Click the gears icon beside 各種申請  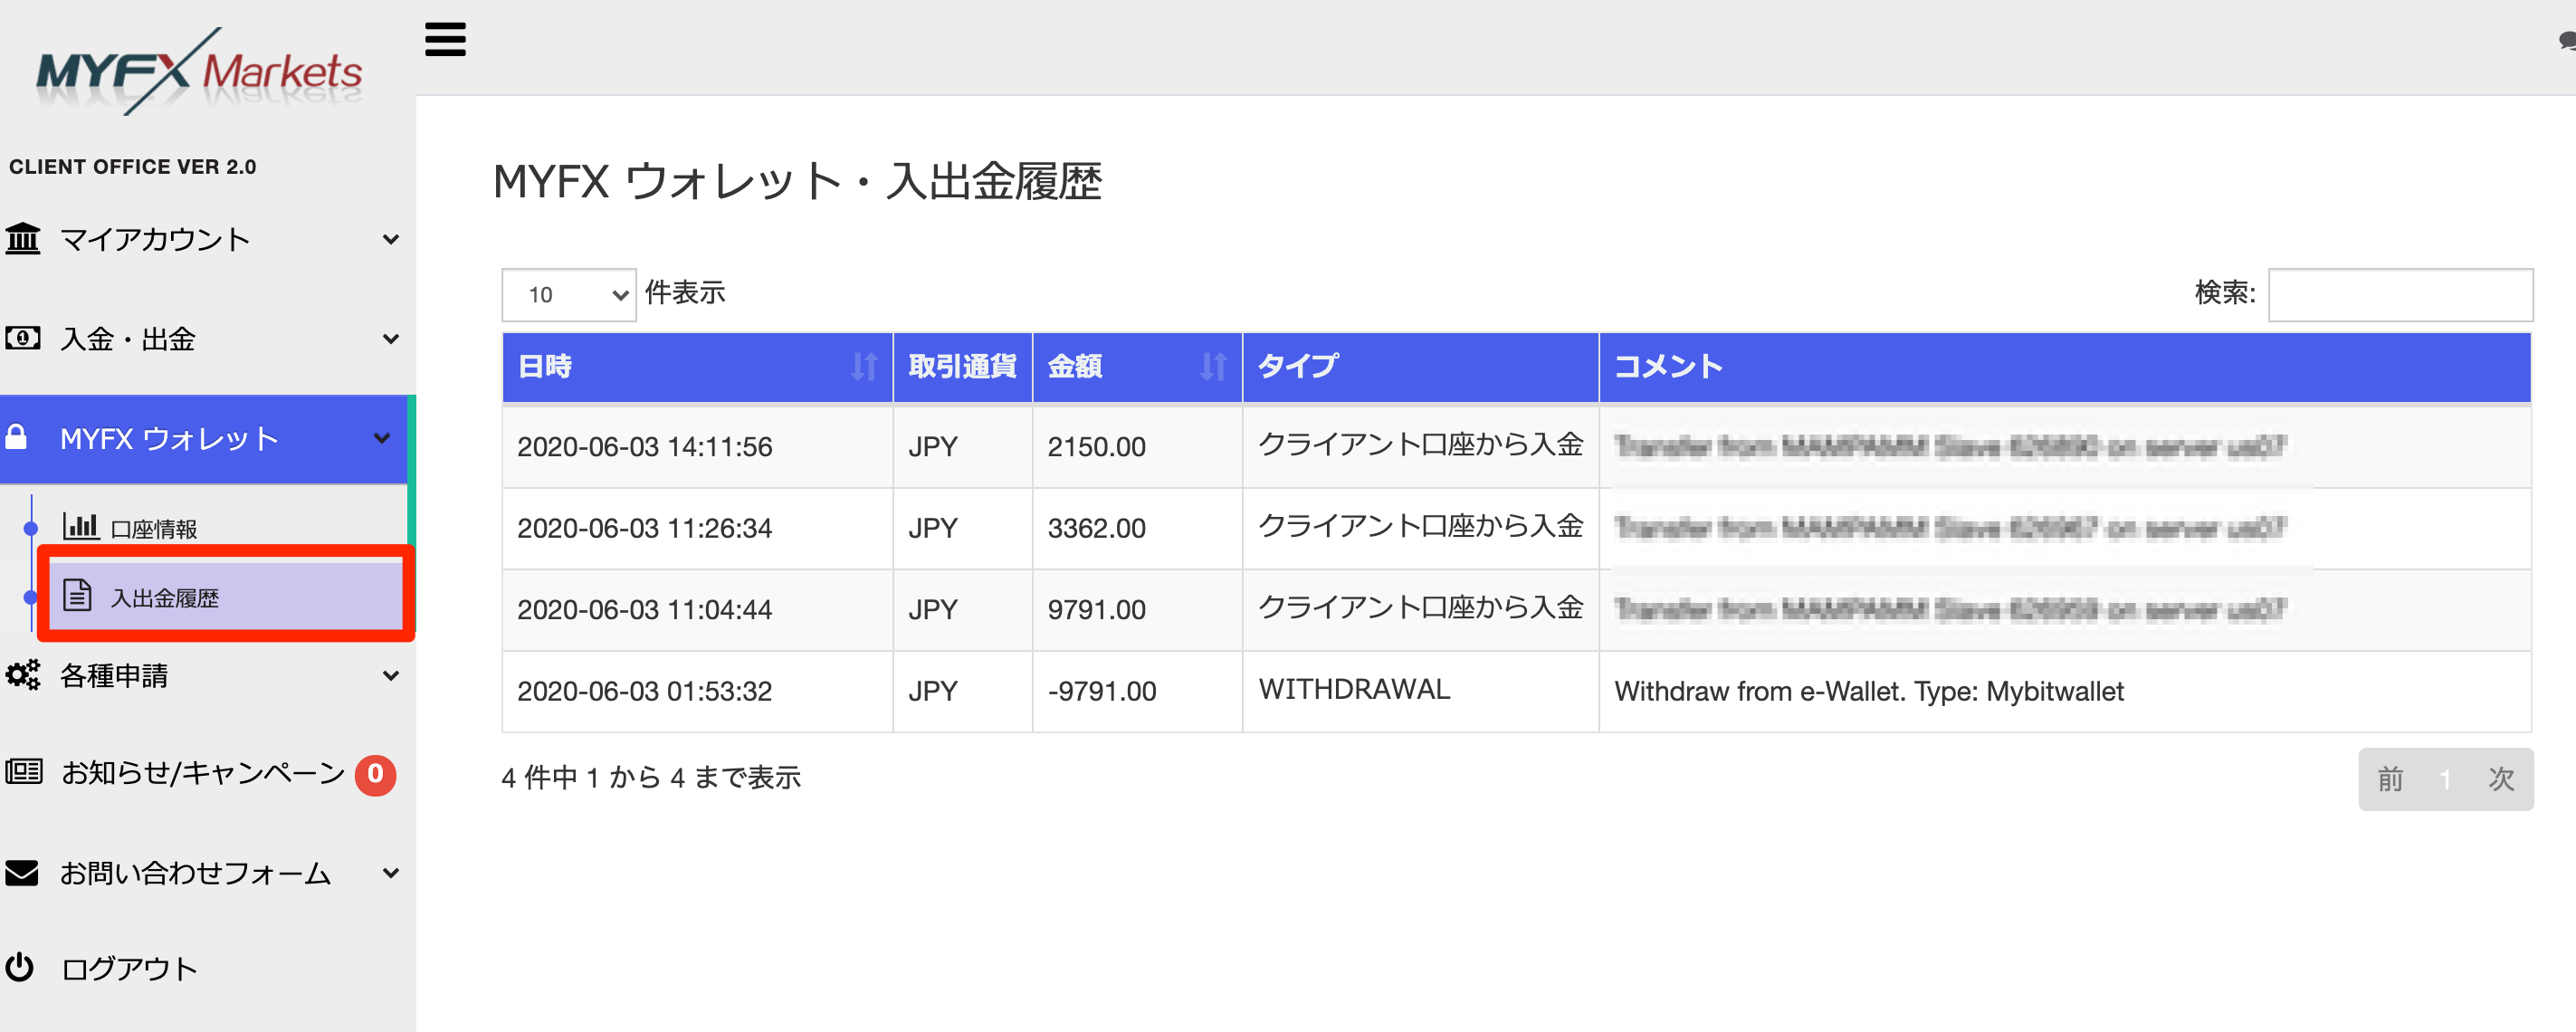pyautogui.click(x=22, y=675)
